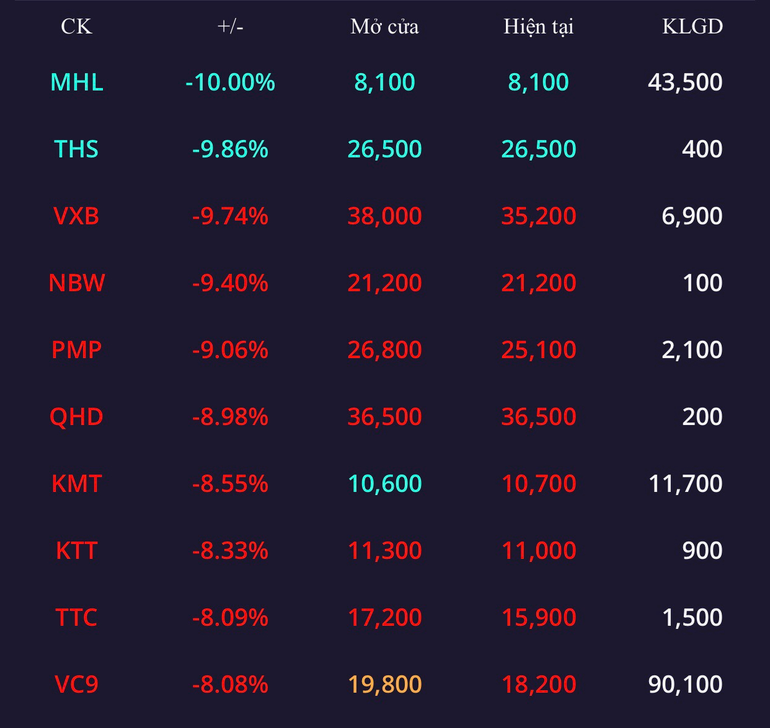Click the Mở cửa column header
The width and height of the screenshot is (770, 728).
click(x=385, y=27)
